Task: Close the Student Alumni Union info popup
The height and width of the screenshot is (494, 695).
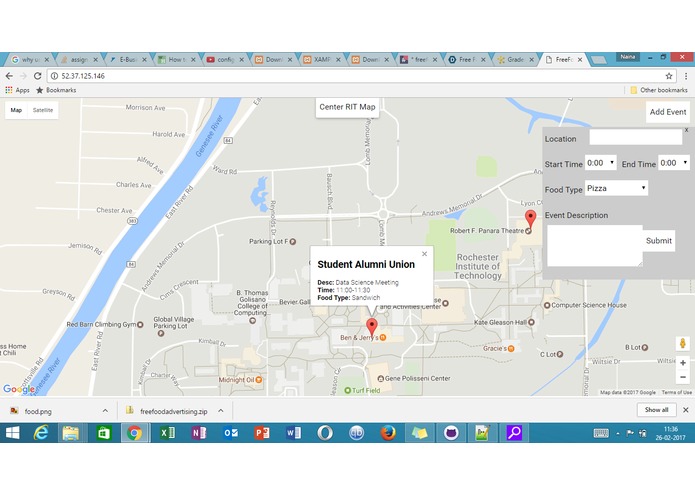Action: coord(424,254)
